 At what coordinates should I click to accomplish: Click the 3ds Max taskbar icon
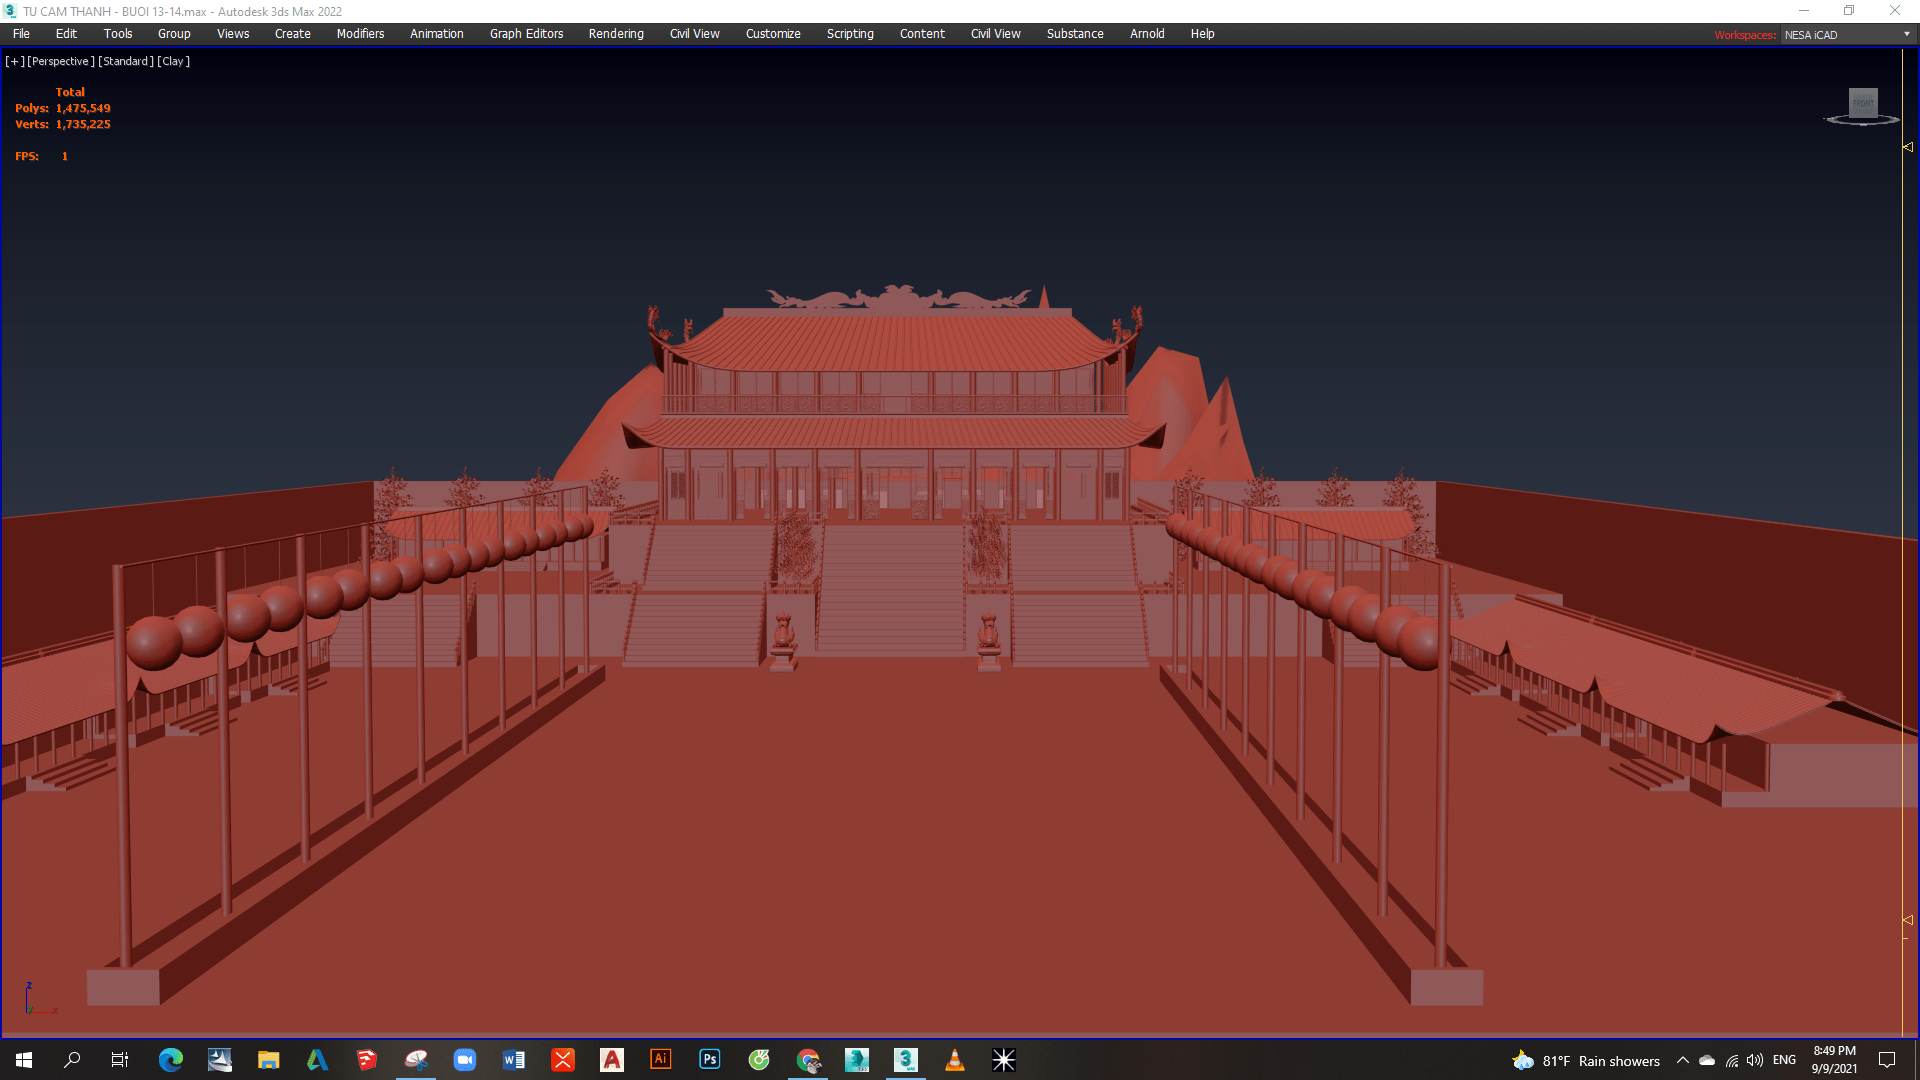(x=906, y=1060)
